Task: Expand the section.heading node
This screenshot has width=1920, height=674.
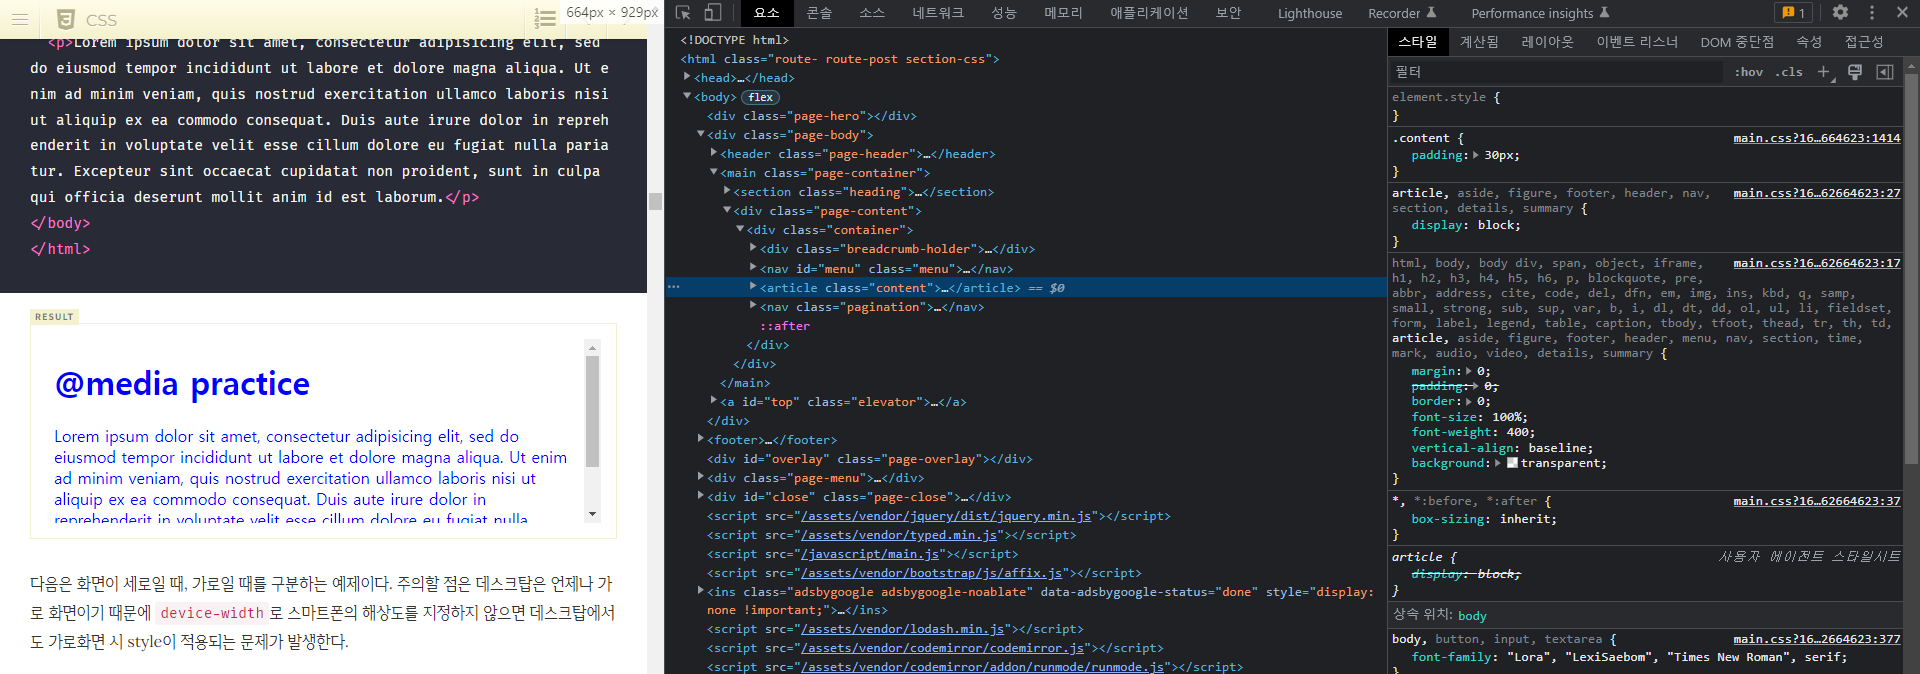Action: point(727,191)
